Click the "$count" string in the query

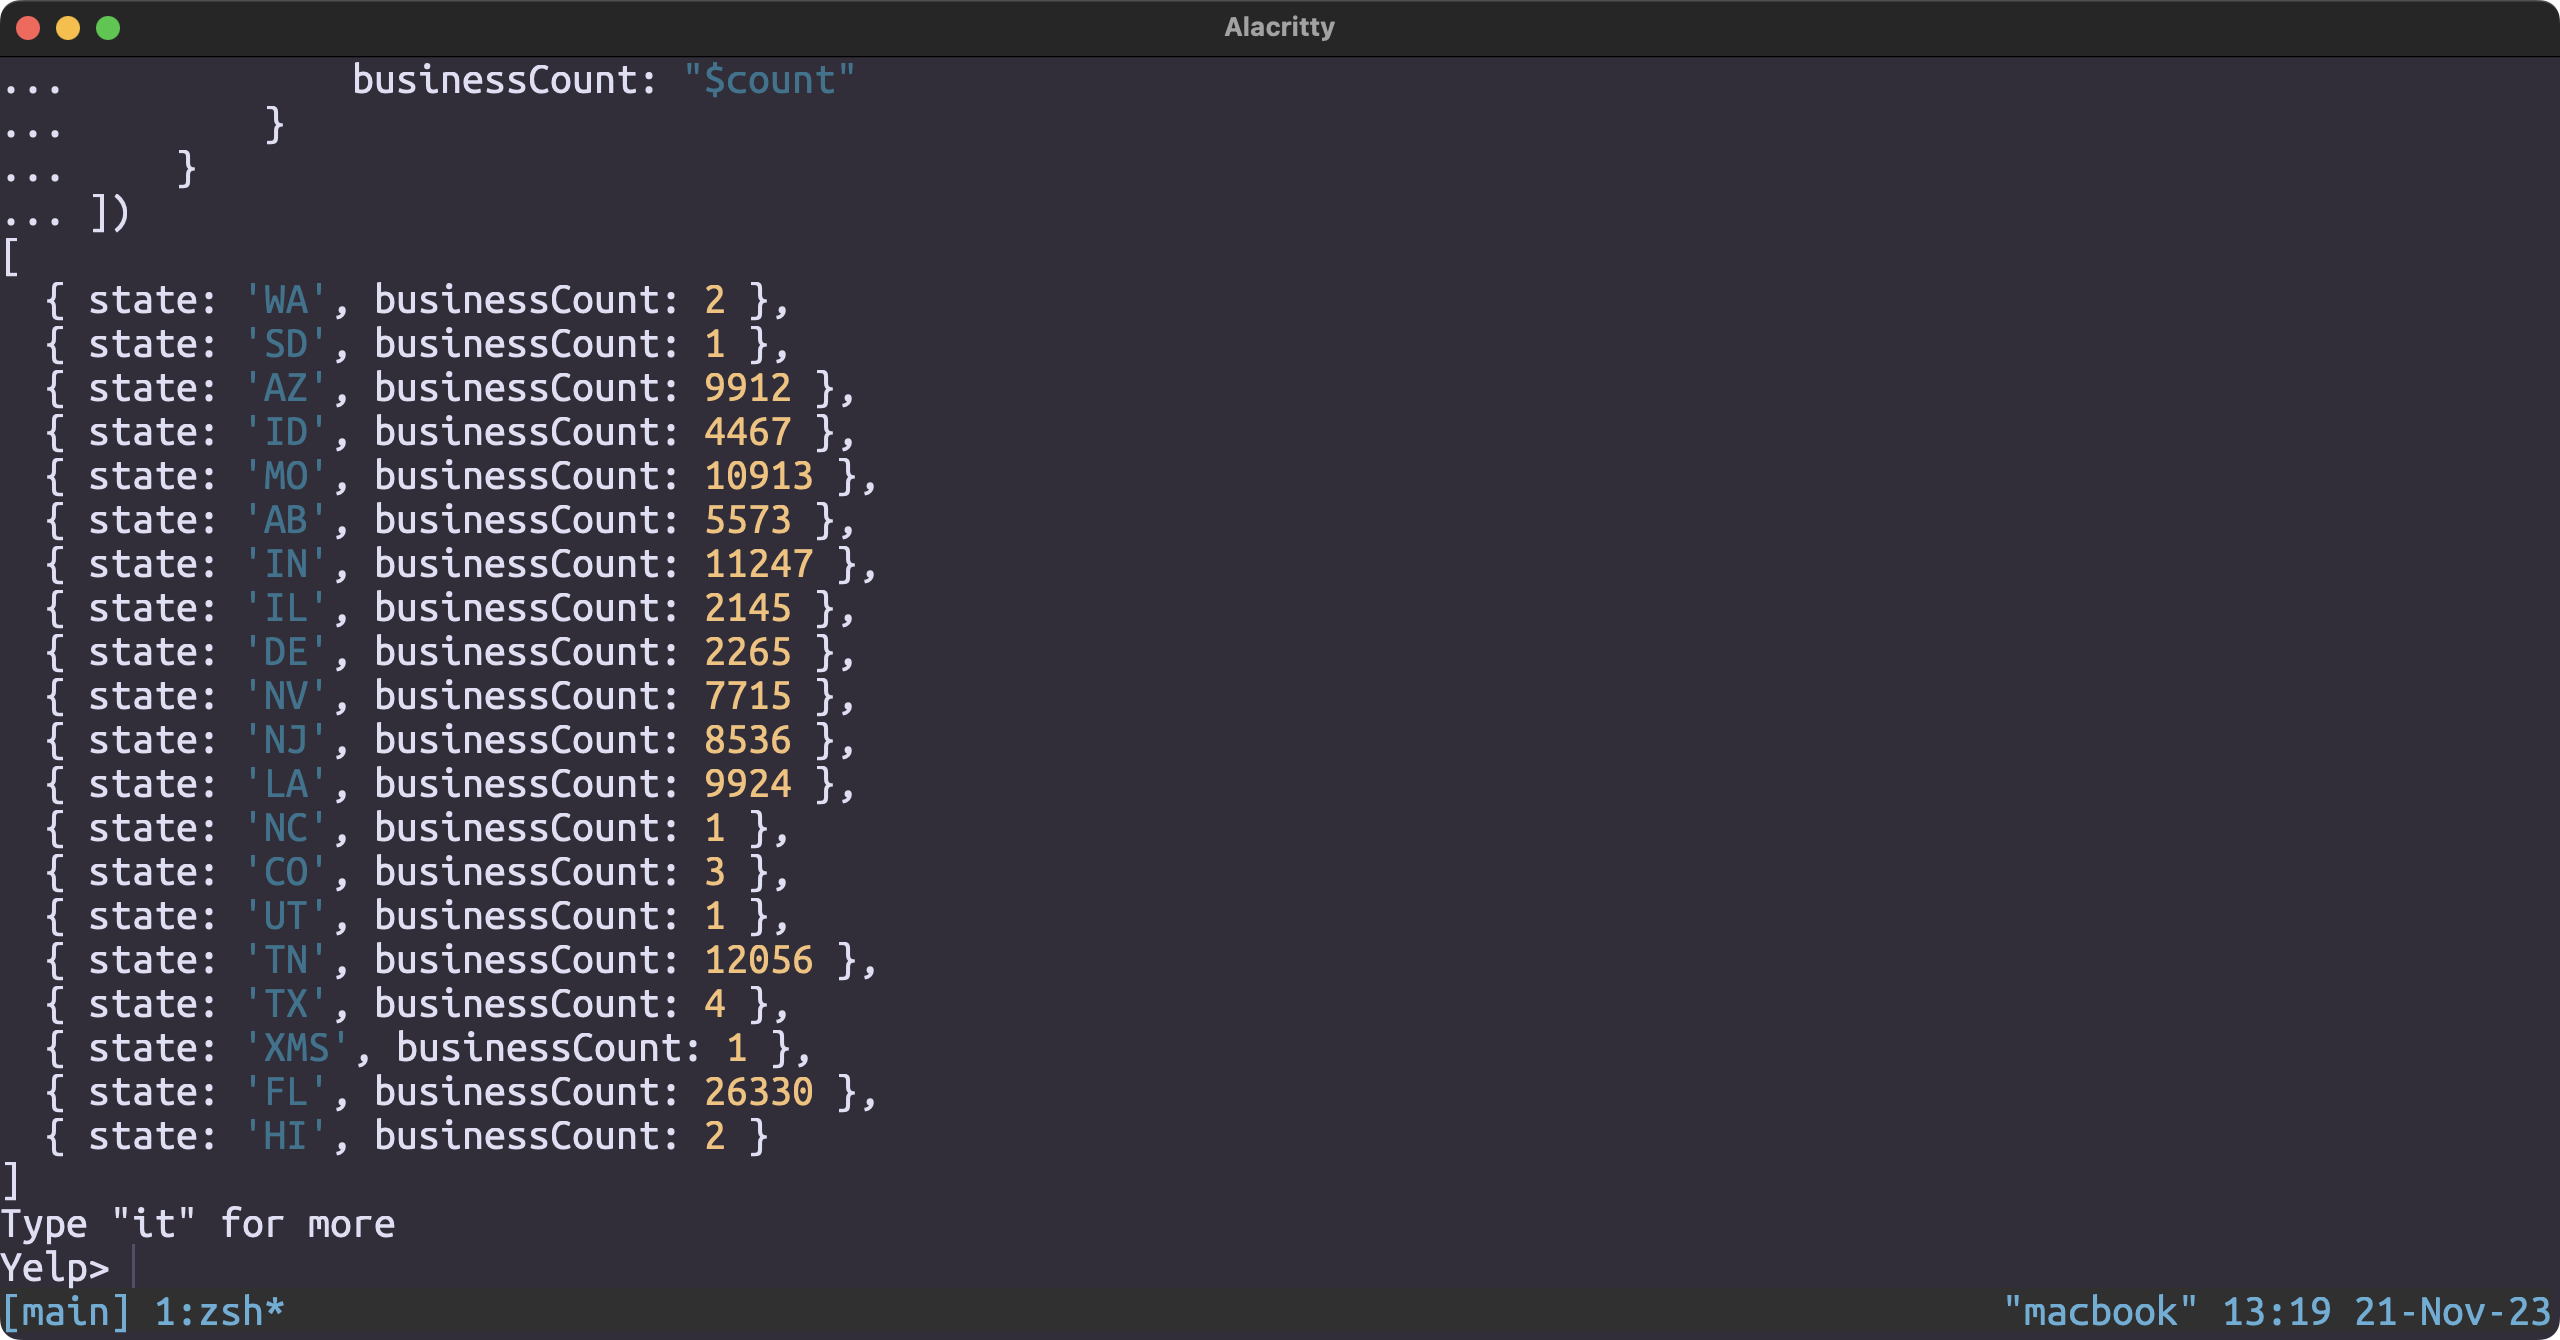point(769,80)
